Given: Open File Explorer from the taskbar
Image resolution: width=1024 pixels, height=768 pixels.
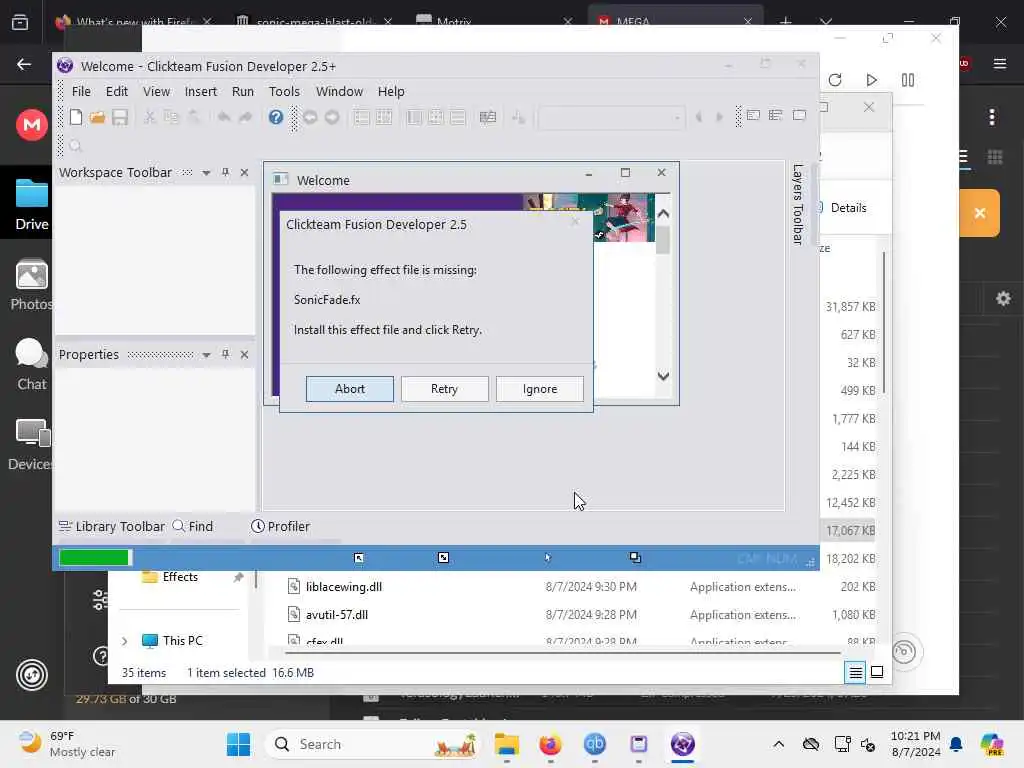Looking at the screenshot, I should (507, 744).
